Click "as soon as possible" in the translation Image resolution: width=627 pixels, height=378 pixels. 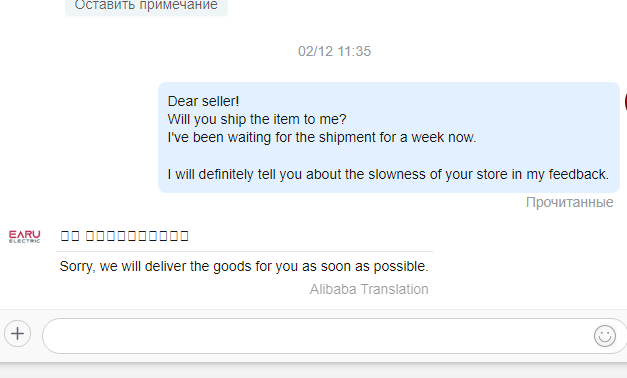tap(365, 266)
